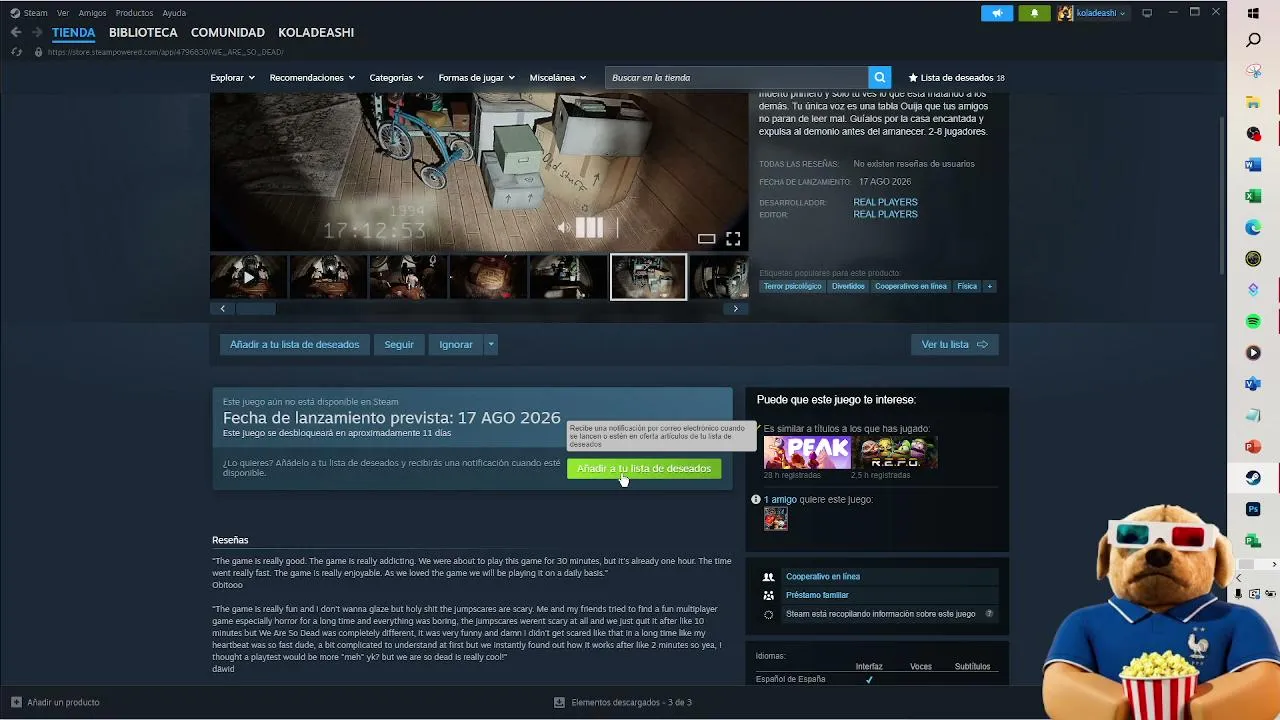Open the KOLADEASHI profile tab

click(x=316, y=32)
